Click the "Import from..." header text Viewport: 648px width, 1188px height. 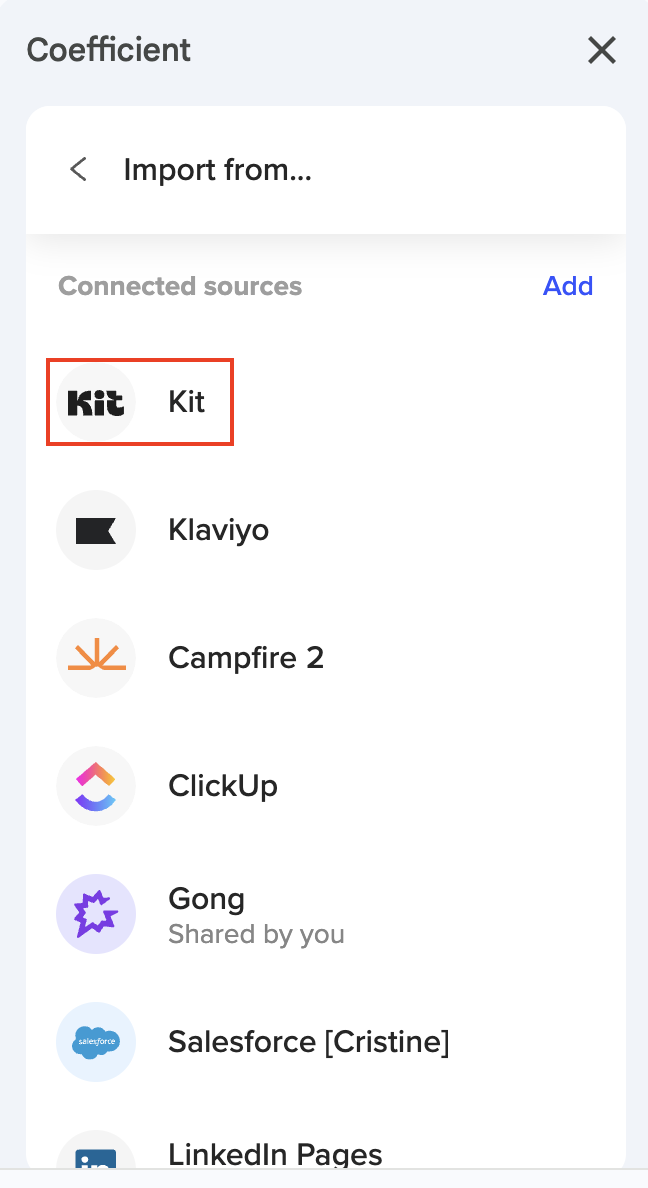point(218,170)
